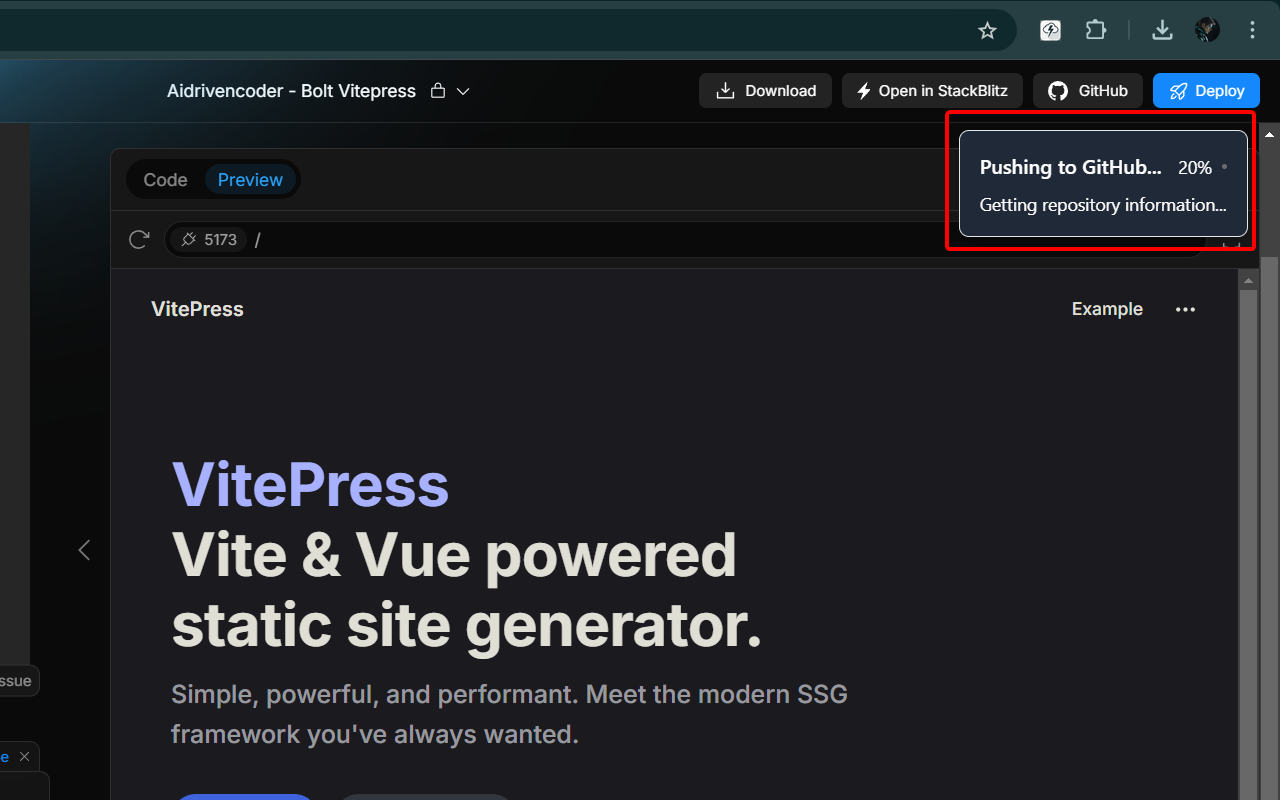
Task: Download the project with Download button
Action: [765, 91]
